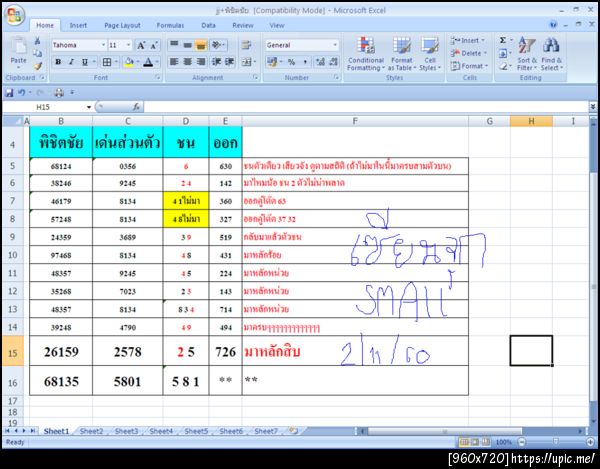The image size is (600, 469).
Task: Click Increase Decimal icon
Action: (x=321, y=62)
